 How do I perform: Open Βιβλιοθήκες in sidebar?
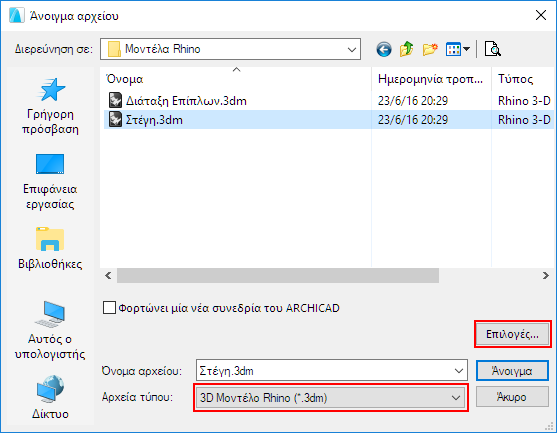[50, 248]
